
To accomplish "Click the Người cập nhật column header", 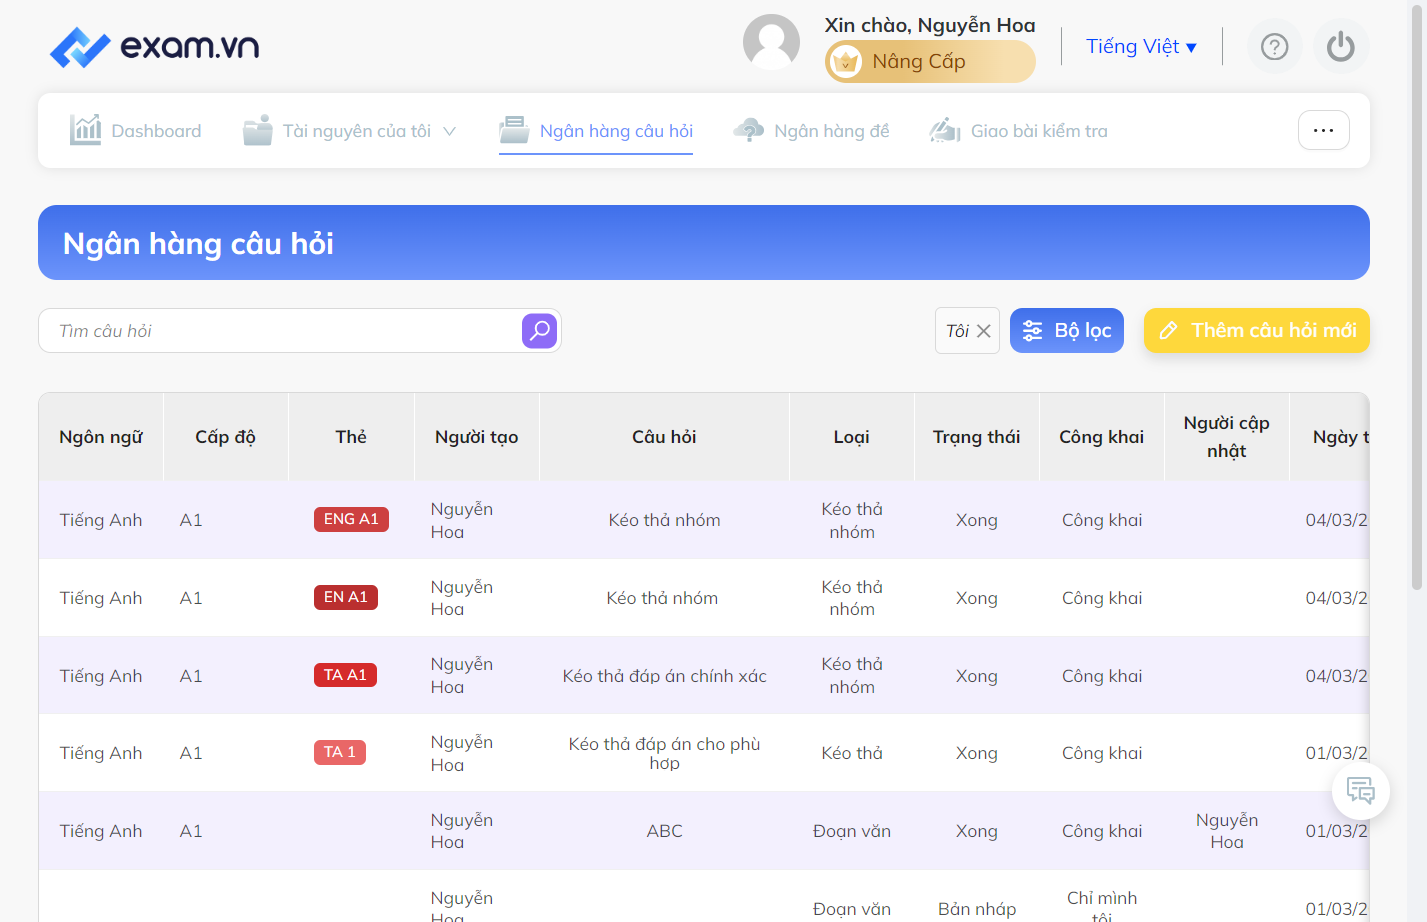I will click(1227, 437).
